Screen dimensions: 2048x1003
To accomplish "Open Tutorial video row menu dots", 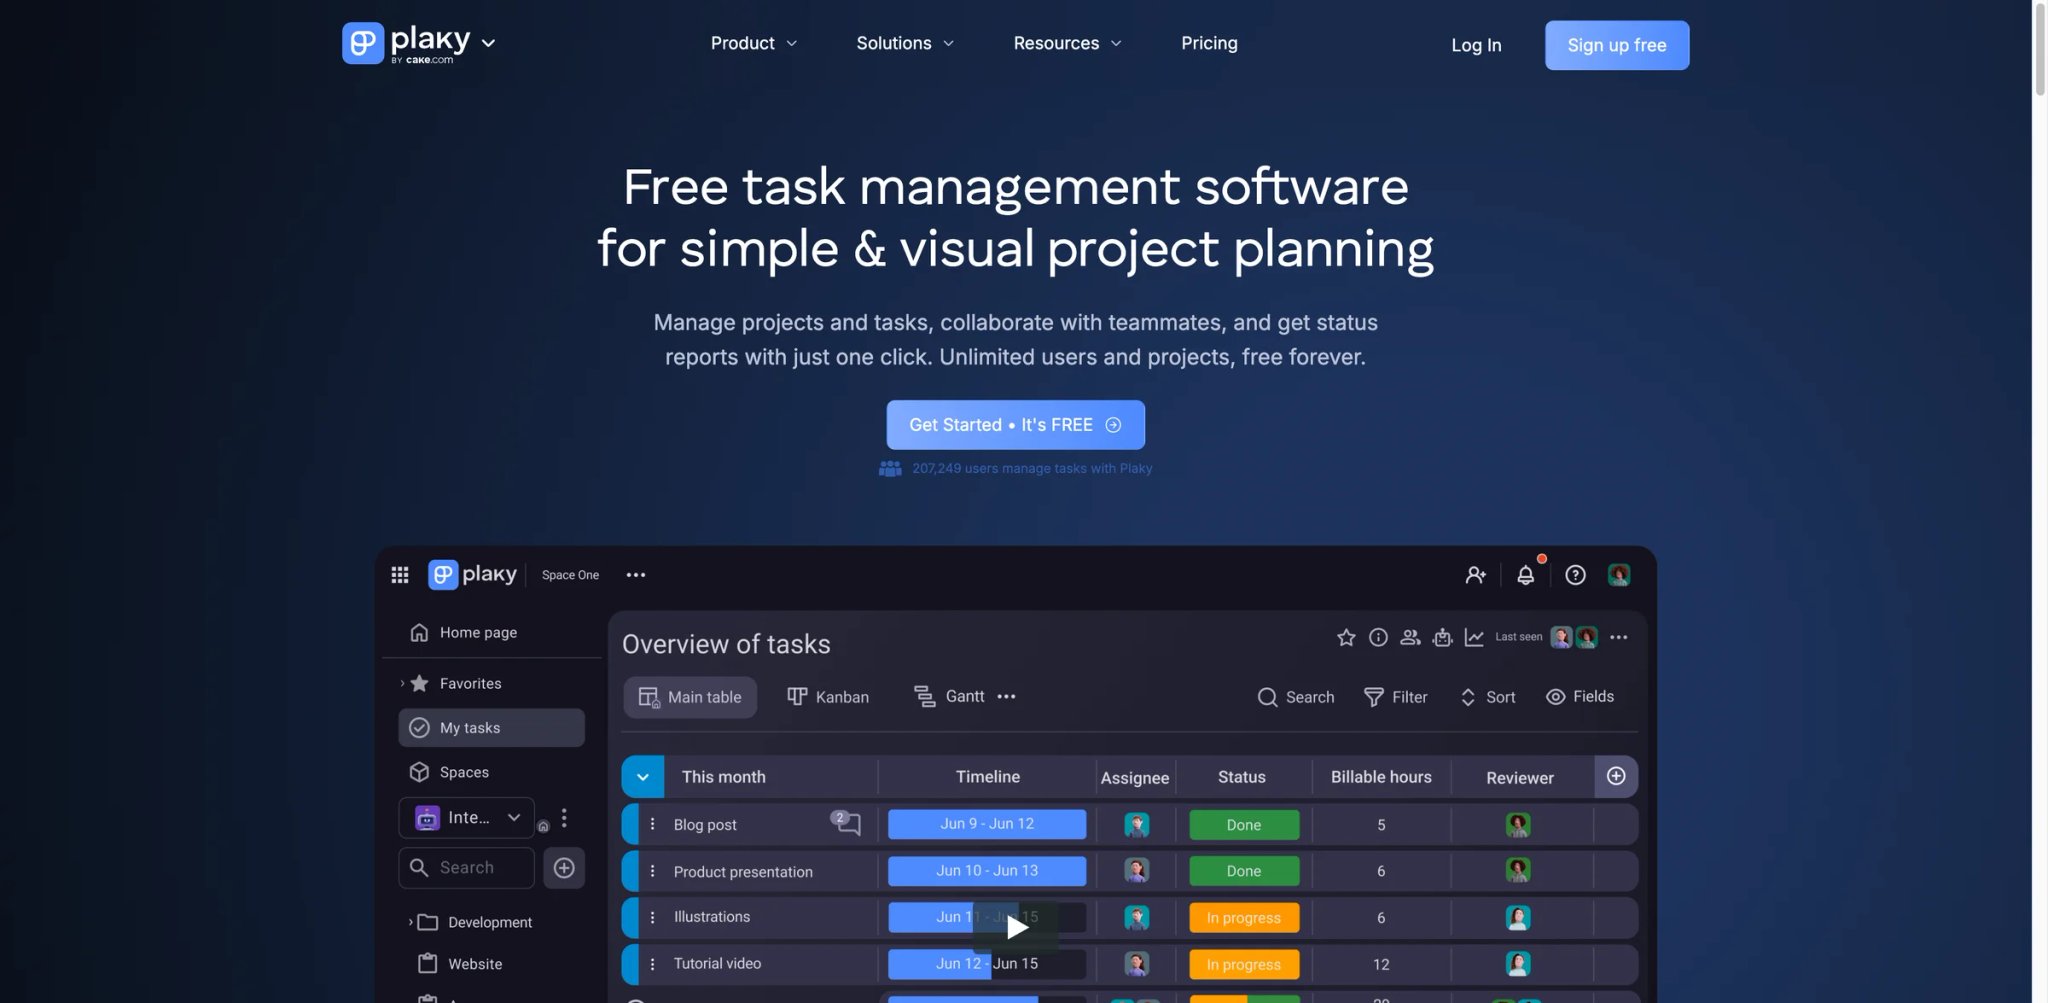I will click(x=652, y=964).
